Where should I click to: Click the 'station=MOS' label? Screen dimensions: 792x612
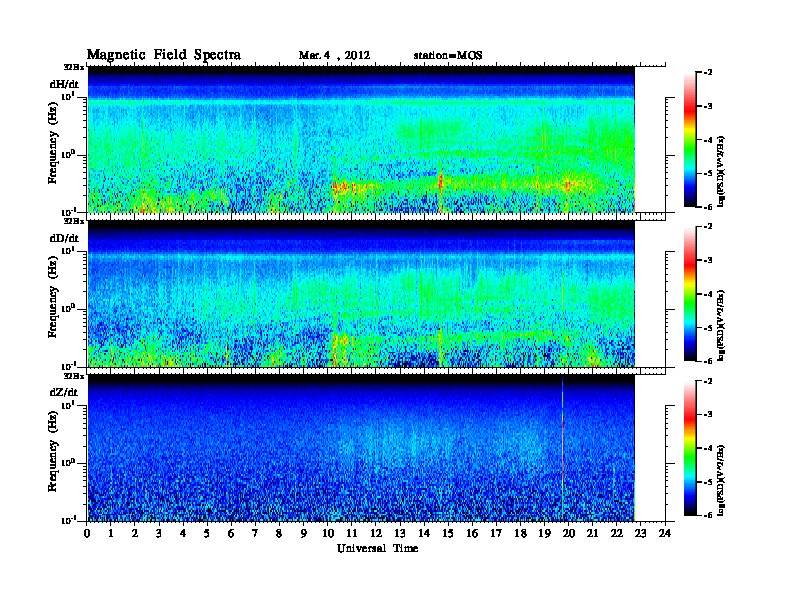tap(448, 56)
